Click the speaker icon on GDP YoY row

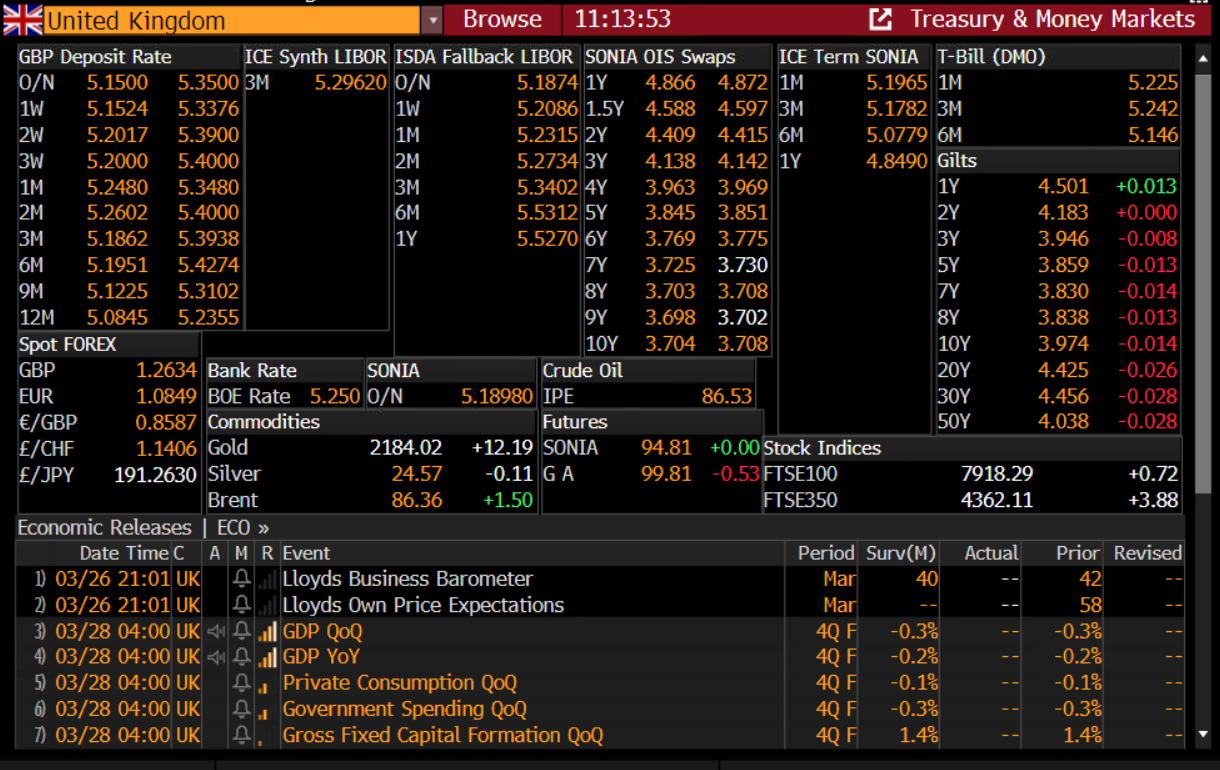point(215,657)
